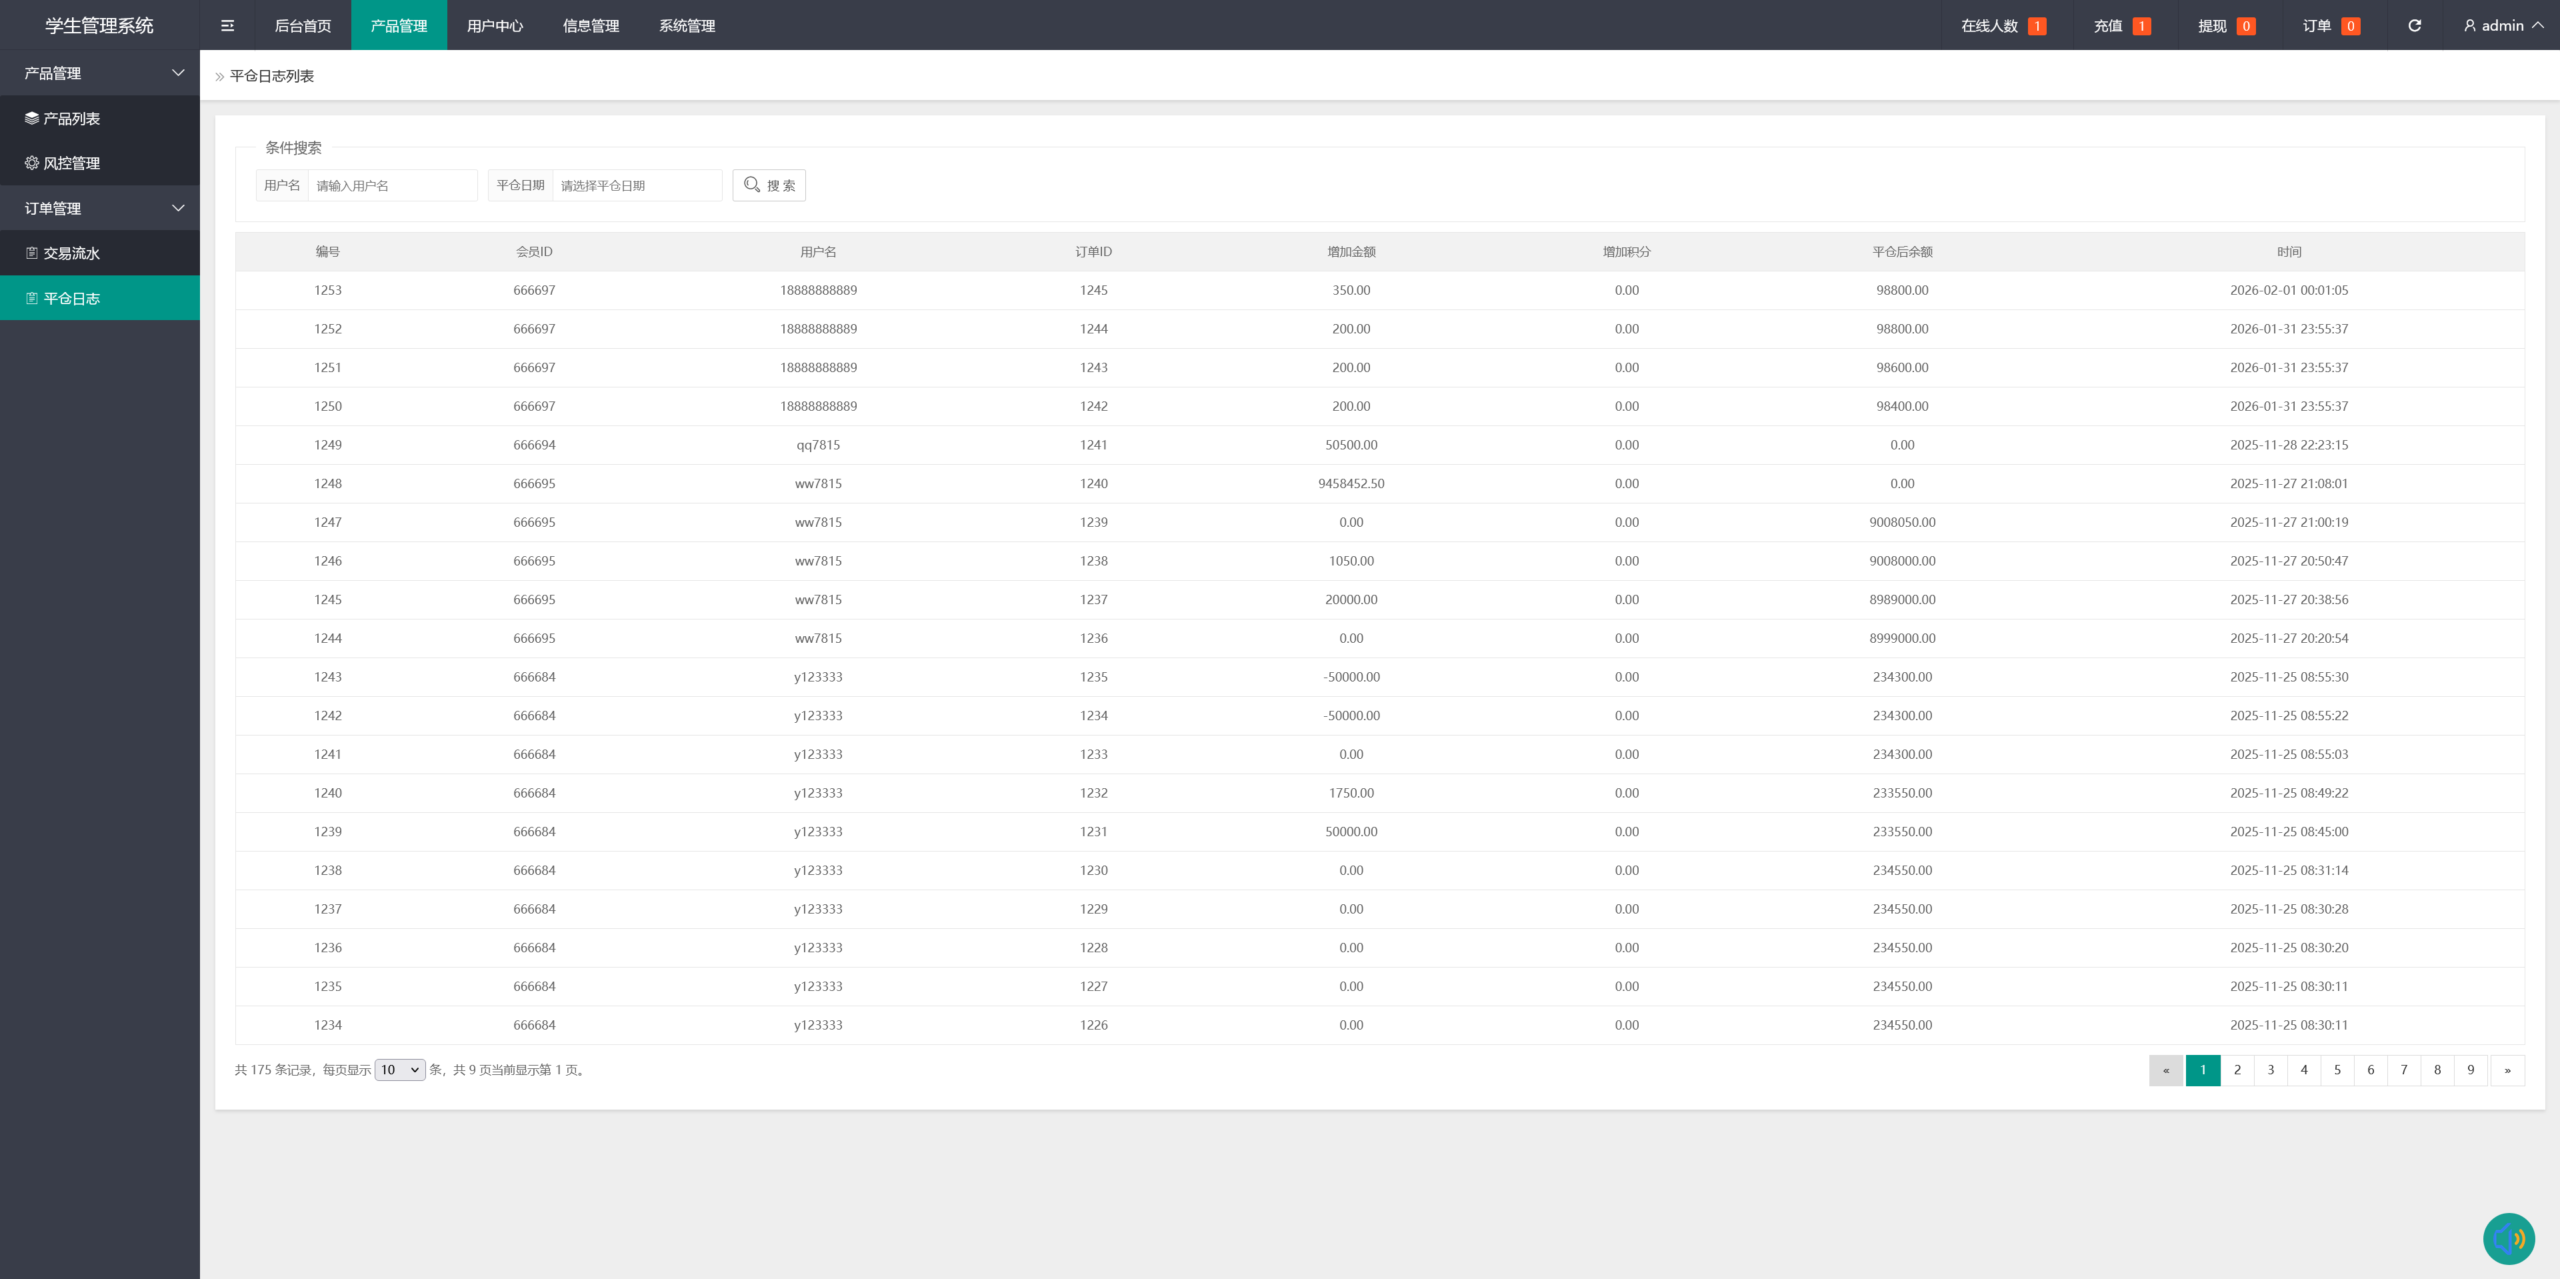This screenshot has height=1279, width=2560.
Task: Open the rows-per-page dropdown
Action: point(399,1070)
